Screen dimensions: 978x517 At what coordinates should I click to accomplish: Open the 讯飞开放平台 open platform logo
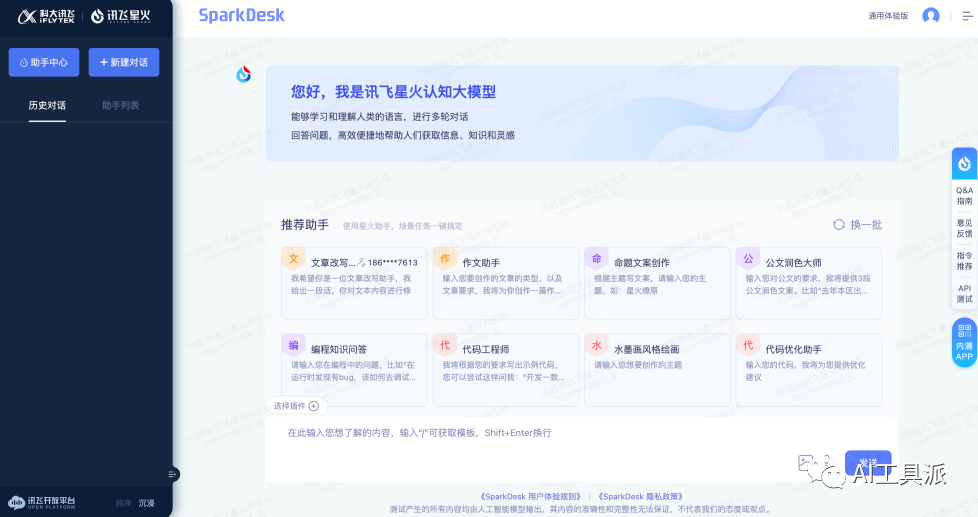pos(42,502)
